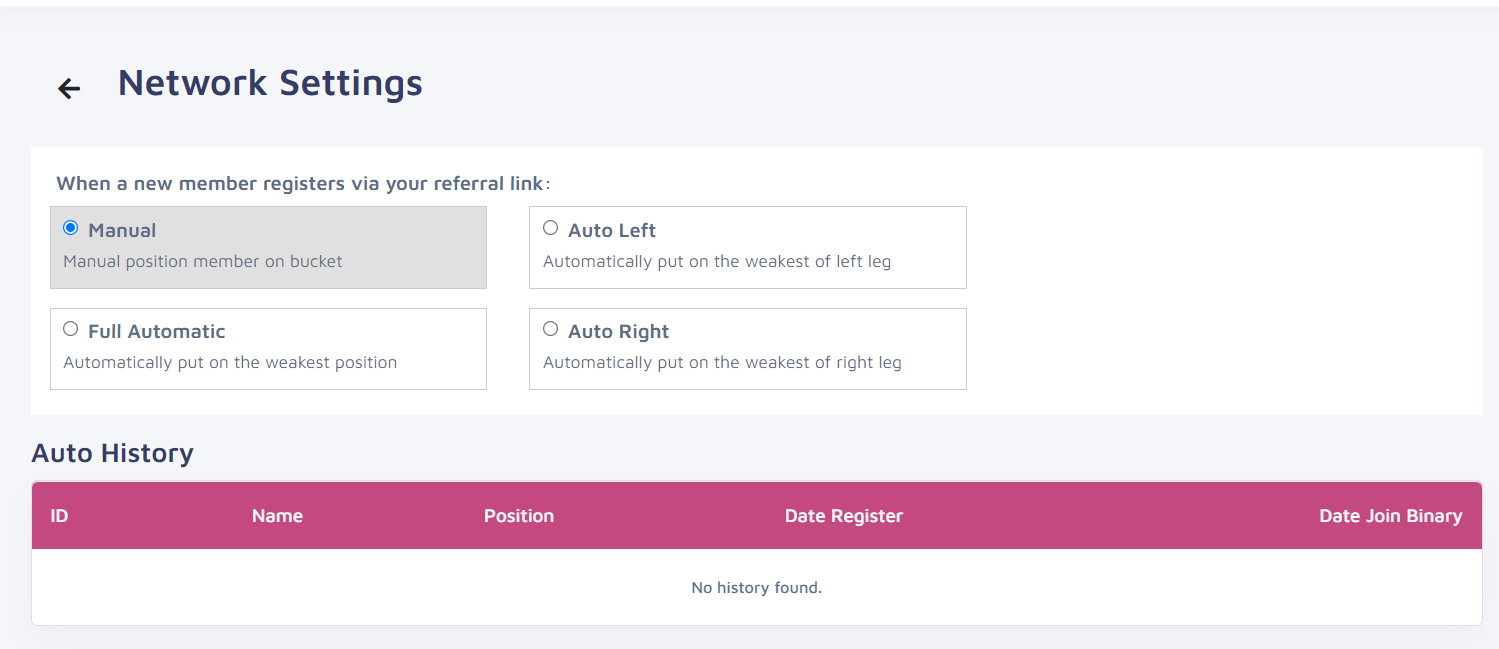Click 'weakest of left leg' description text
Viewport: 1499px width, 649px height.
[817, 261]
